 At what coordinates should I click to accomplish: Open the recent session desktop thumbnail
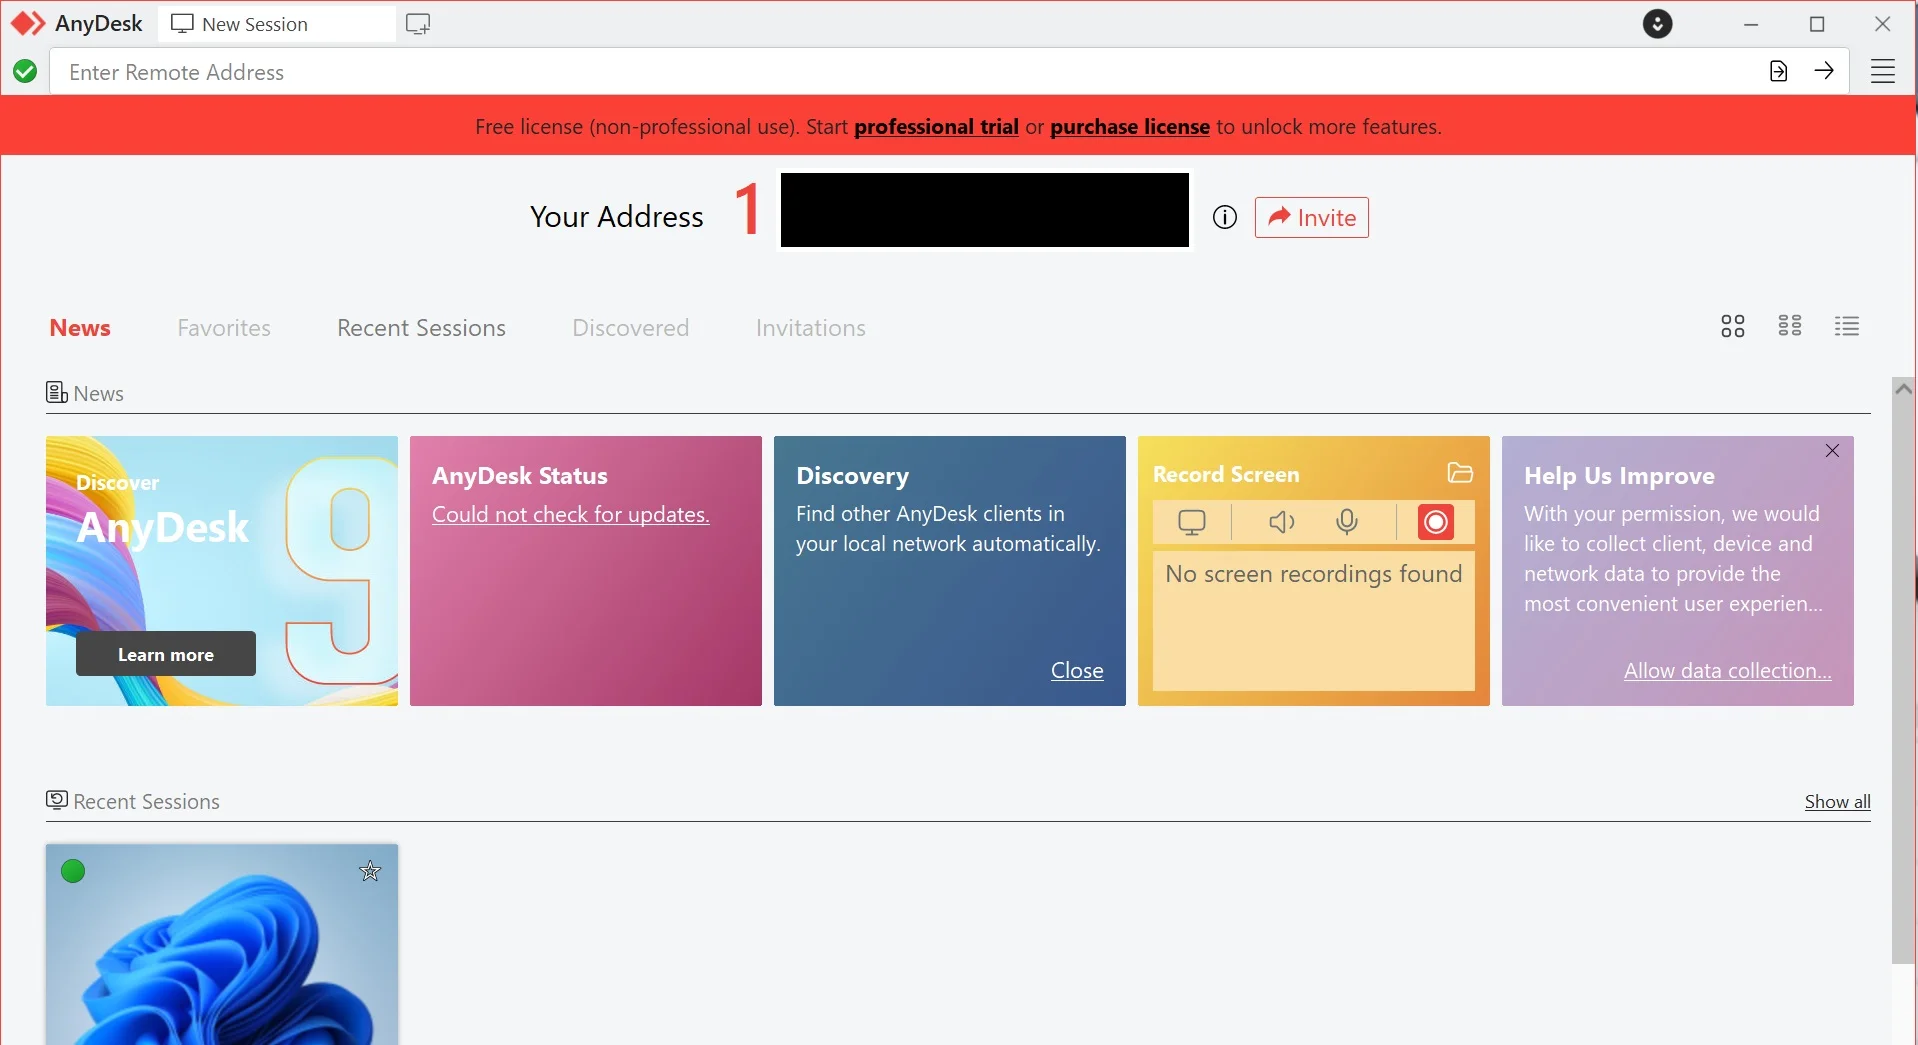[x=222, y=945]
